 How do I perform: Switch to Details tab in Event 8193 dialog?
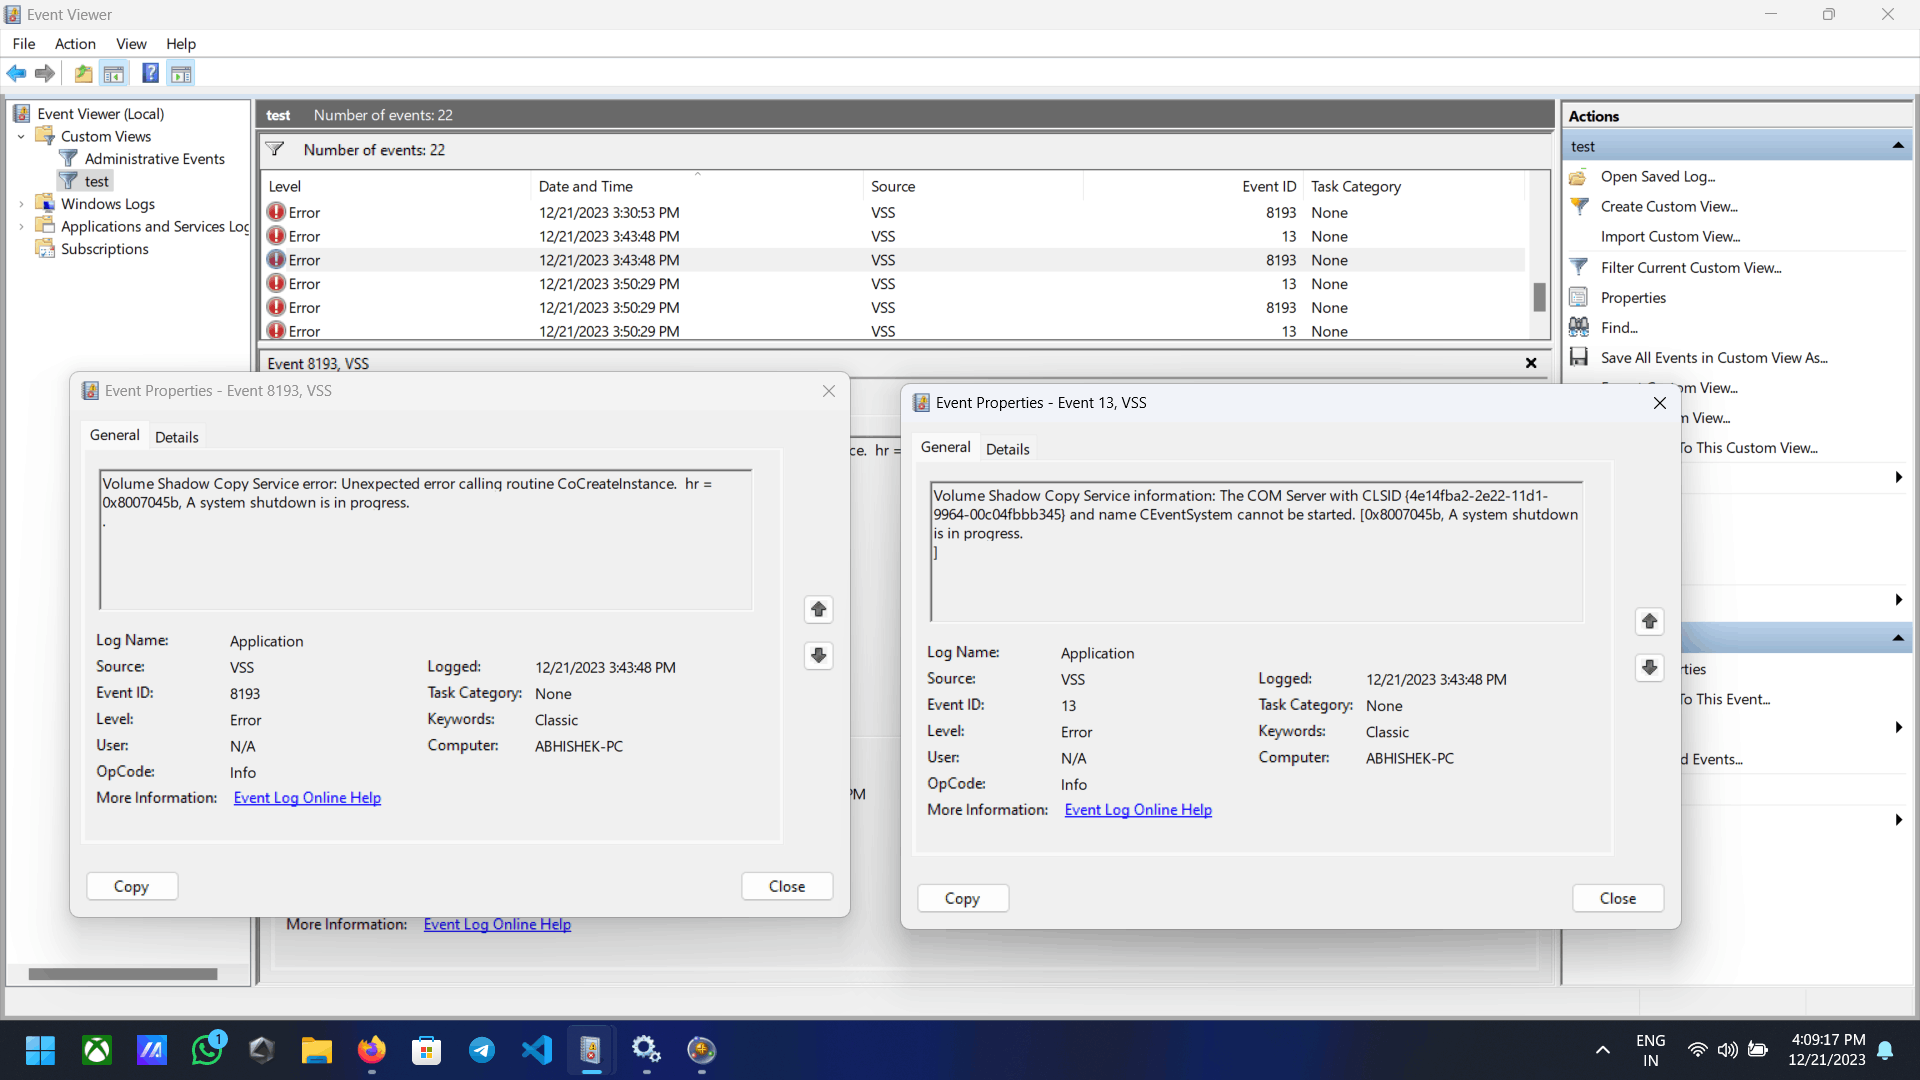[x=176, y=437]
